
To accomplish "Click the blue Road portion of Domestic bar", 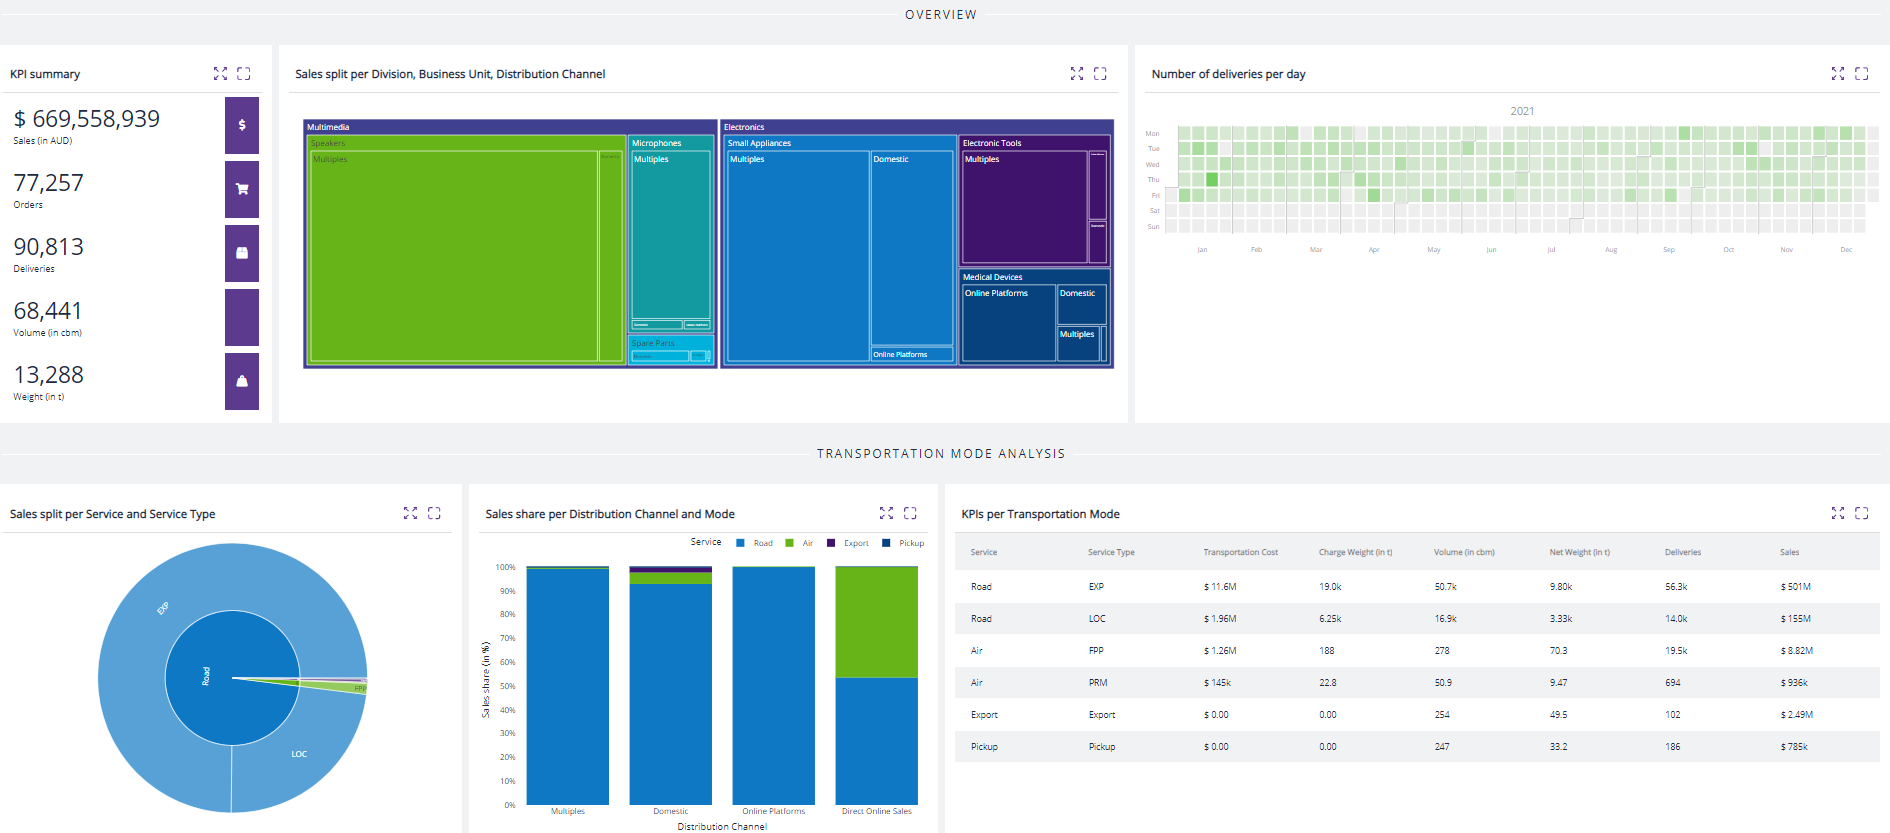I will coord(670,694).
